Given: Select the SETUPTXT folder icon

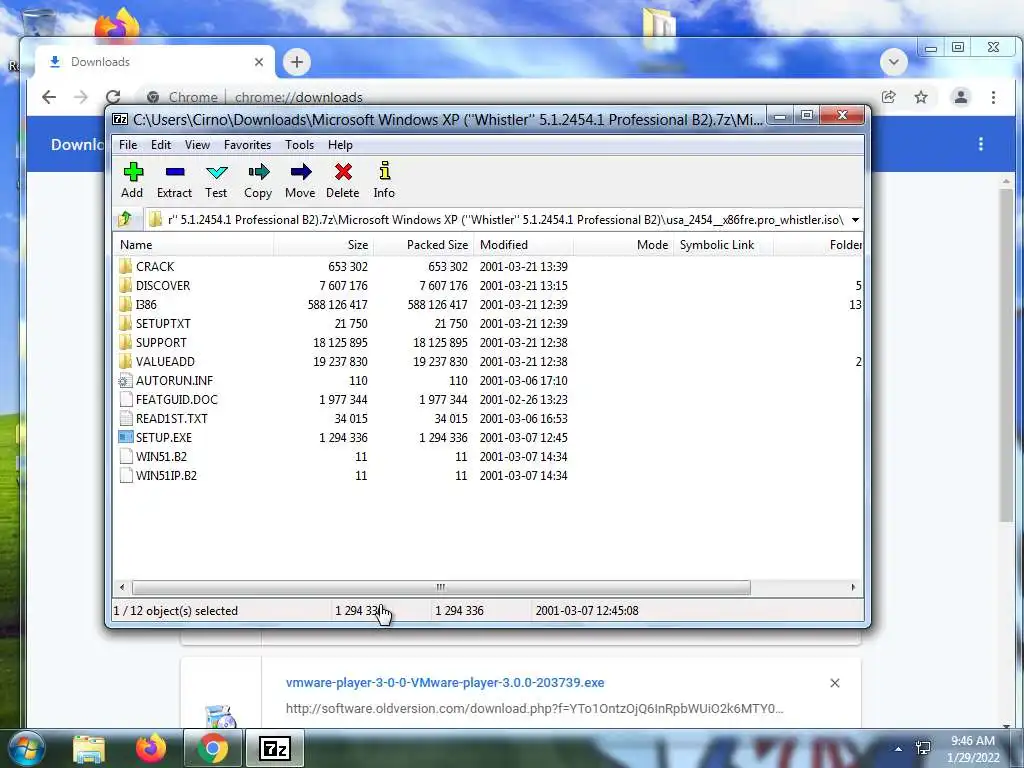Looking at the screenshot, I should (125, 323).
